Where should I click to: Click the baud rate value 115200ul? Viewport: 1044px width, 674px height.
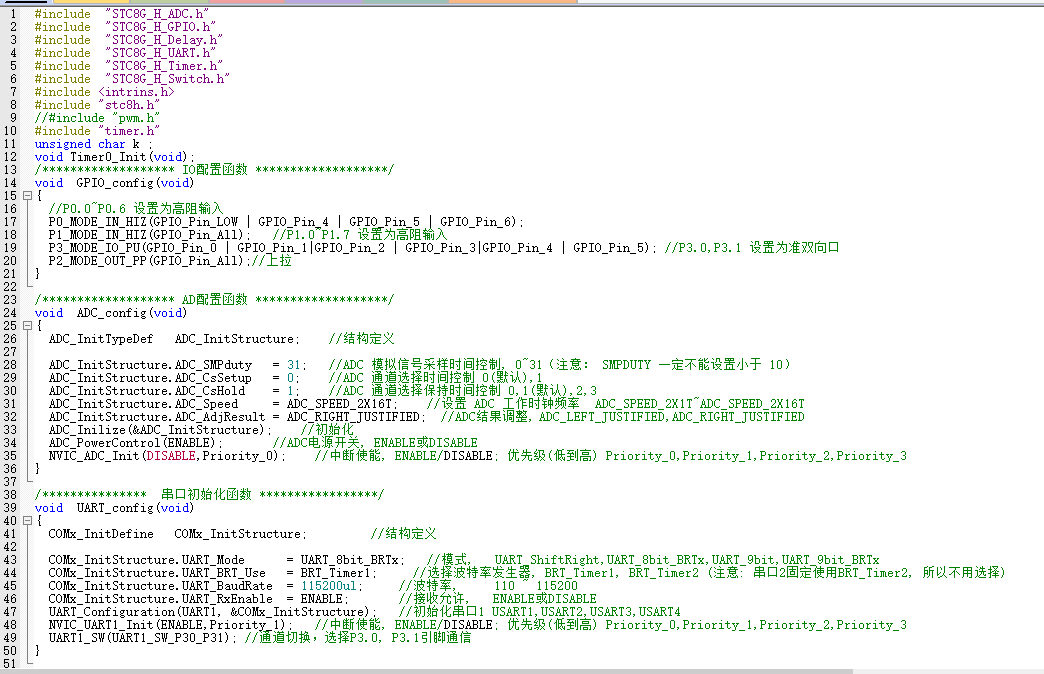pos(329,586)
